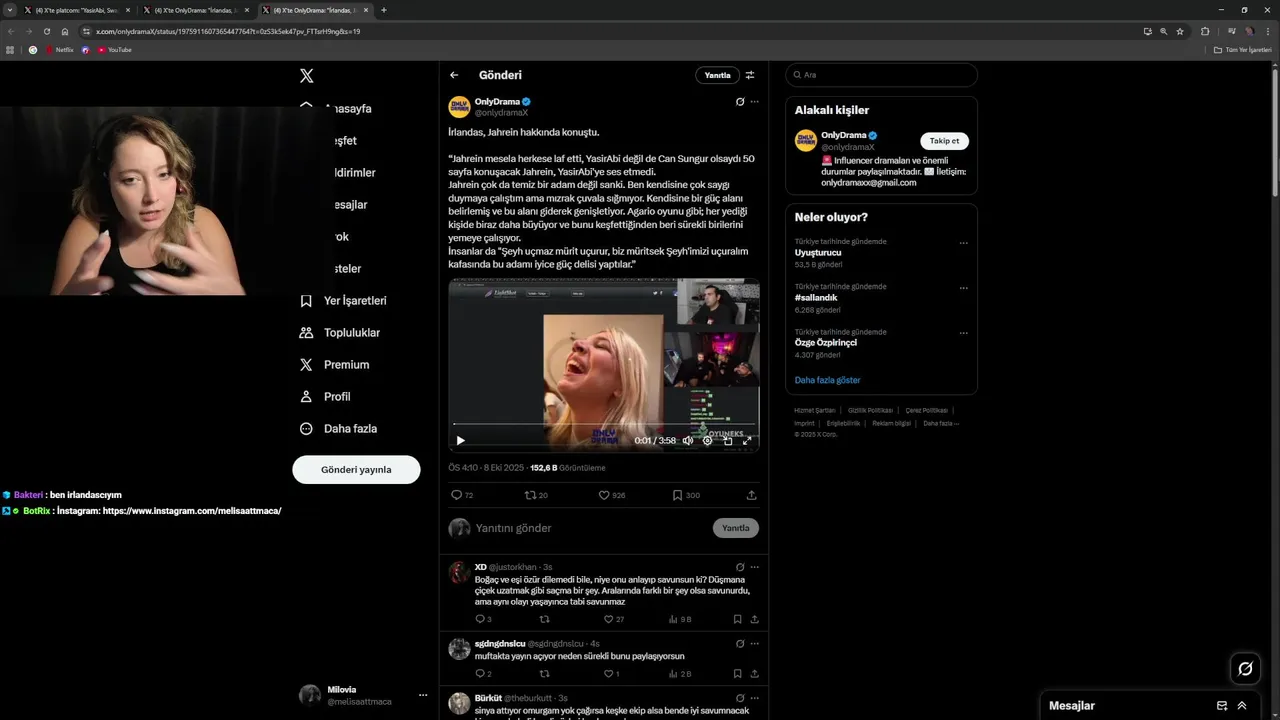Open Topluluklar in the sidebar
The width and height of the screenshot is (1280, 720).
341,333
